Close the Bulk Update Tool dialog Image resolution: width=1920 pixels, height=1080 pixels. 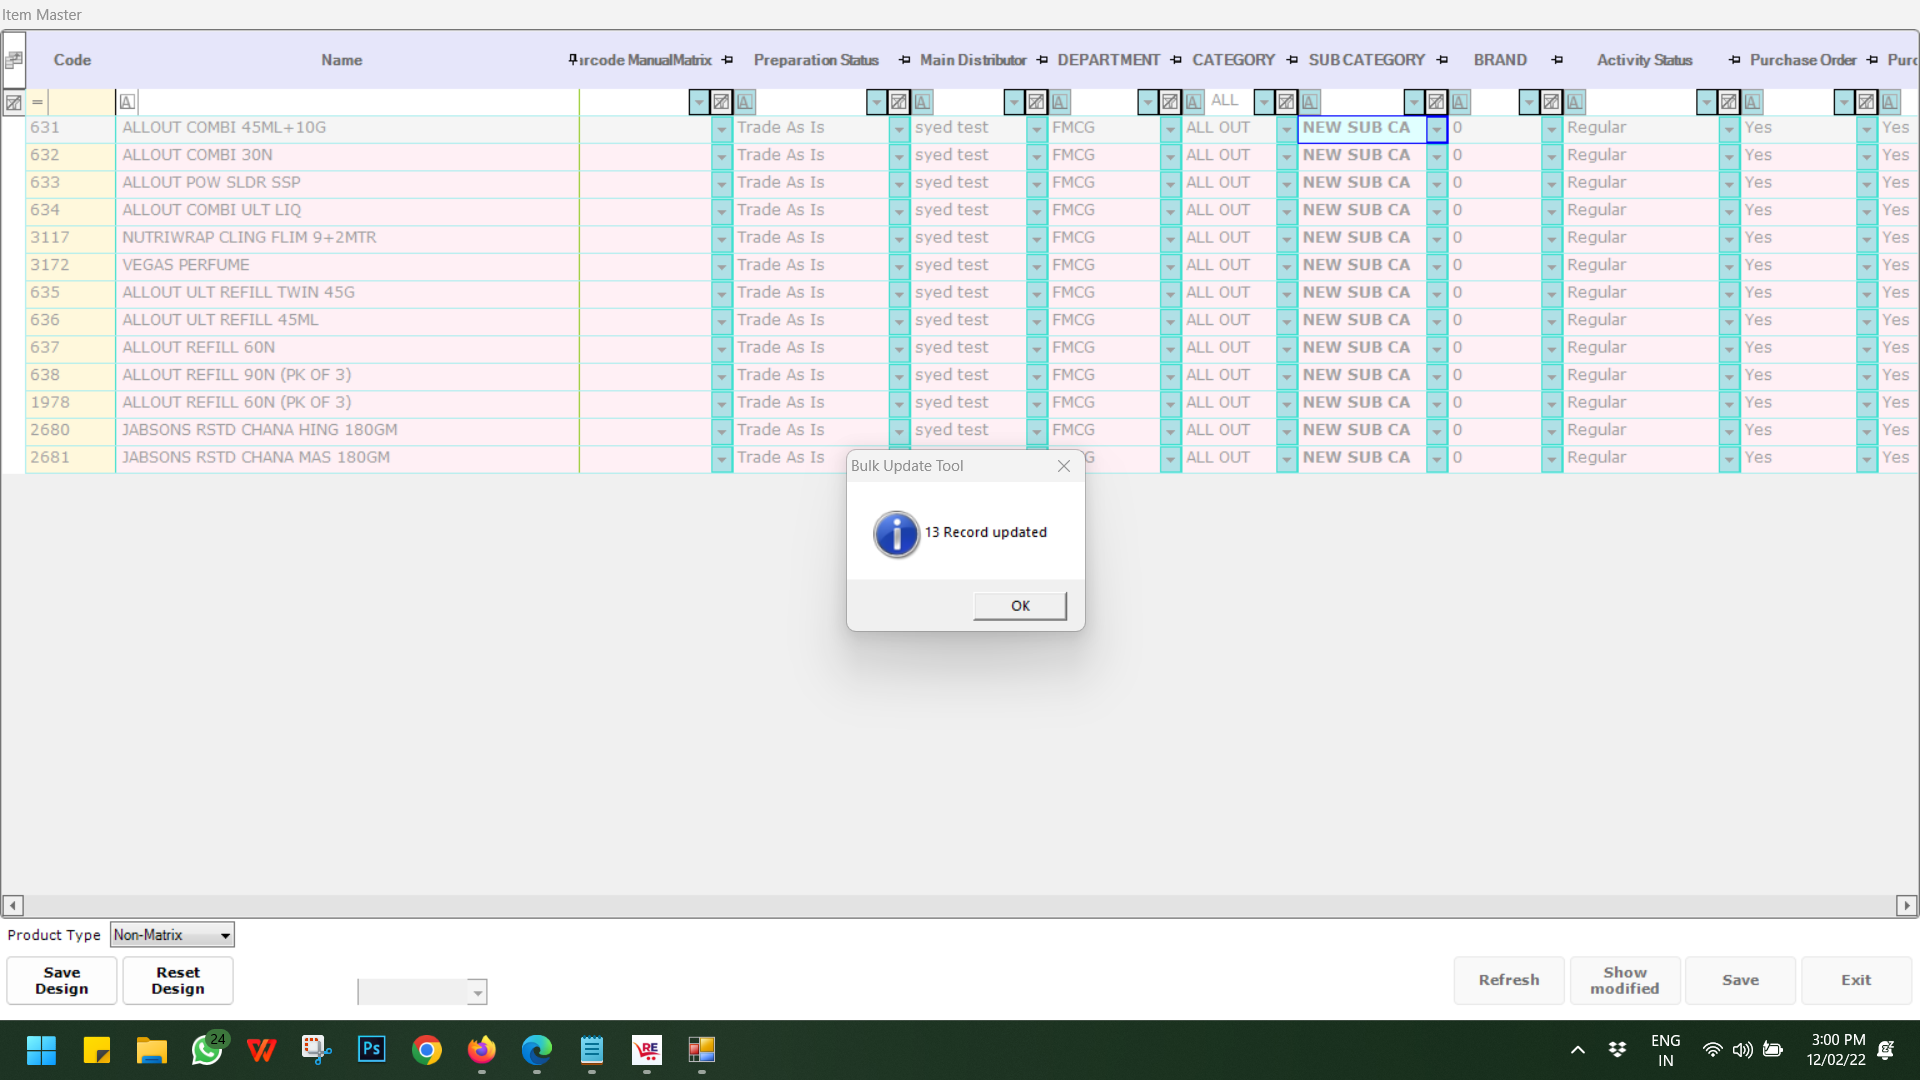(x=1064, y=466)
